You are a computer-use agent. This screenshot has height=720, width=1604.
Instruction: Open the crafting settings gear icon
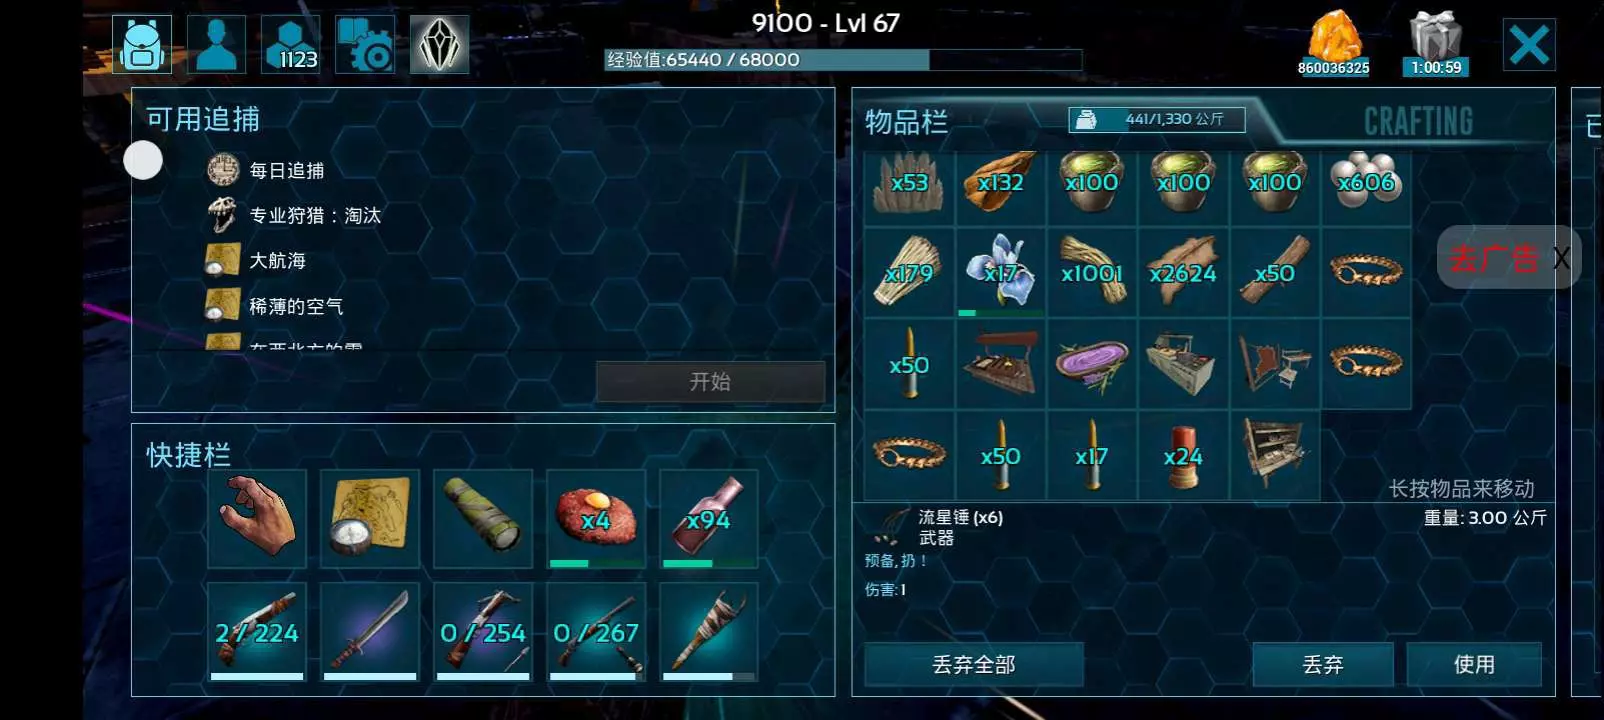point(365,45)
